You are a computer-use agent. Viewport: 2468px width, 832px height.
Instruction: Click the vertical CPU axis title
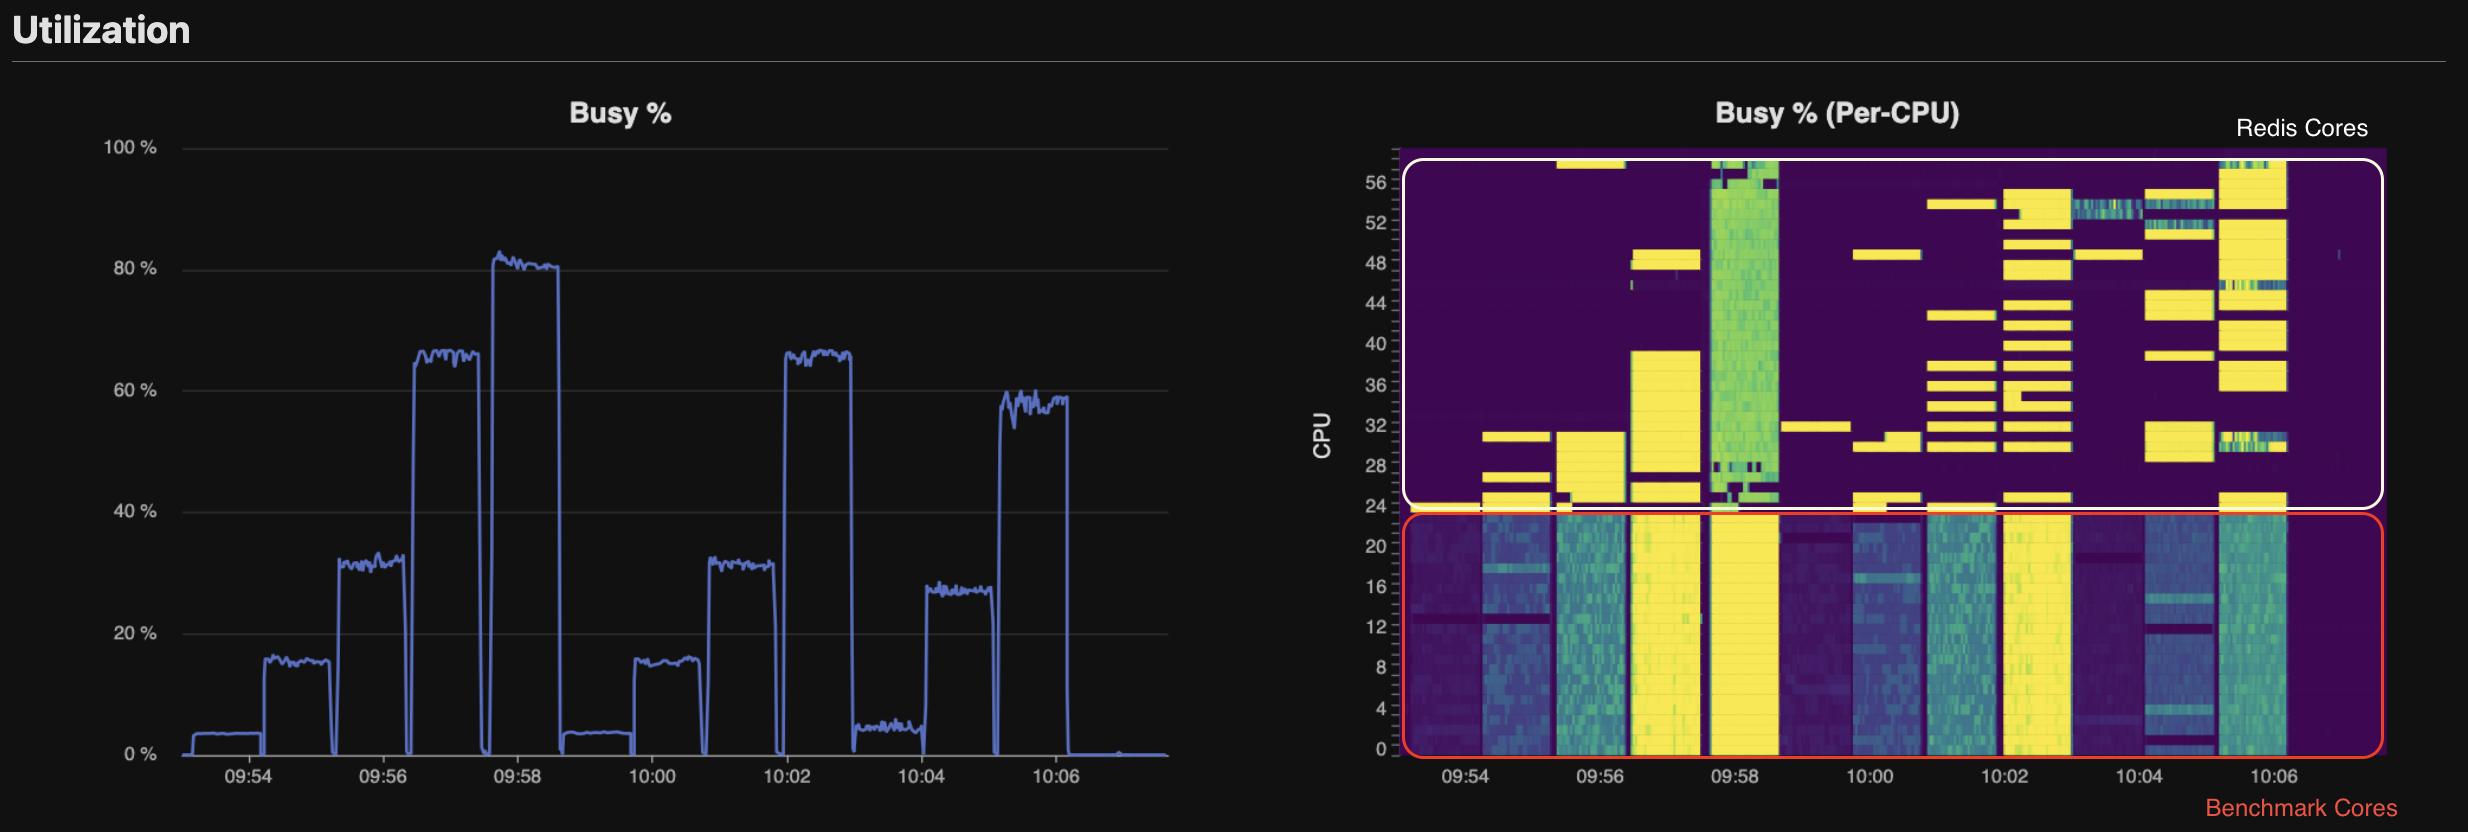tap(1322, 435)
